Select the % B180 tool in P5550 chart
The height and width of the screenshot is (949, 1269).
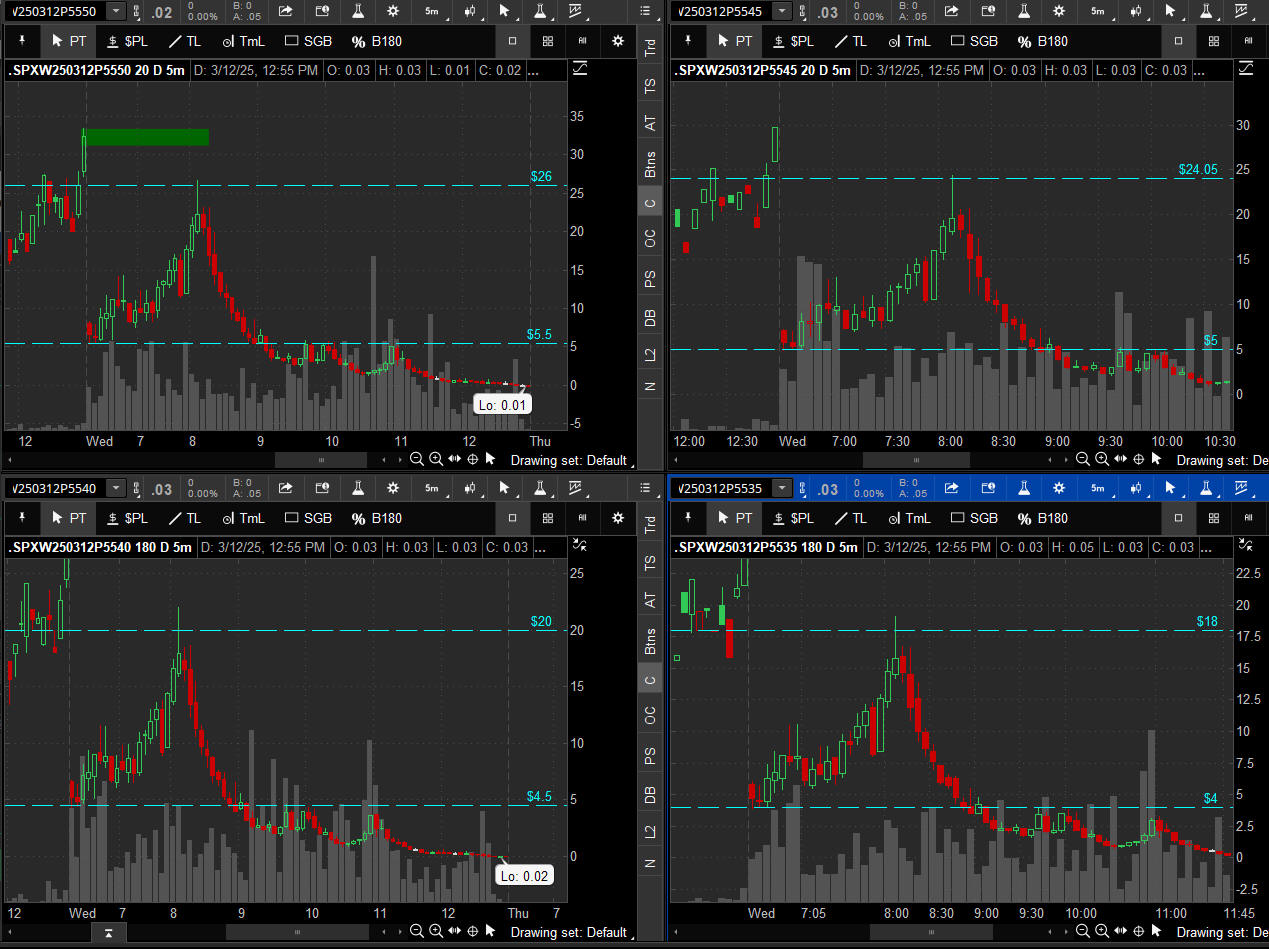(376, 41)
